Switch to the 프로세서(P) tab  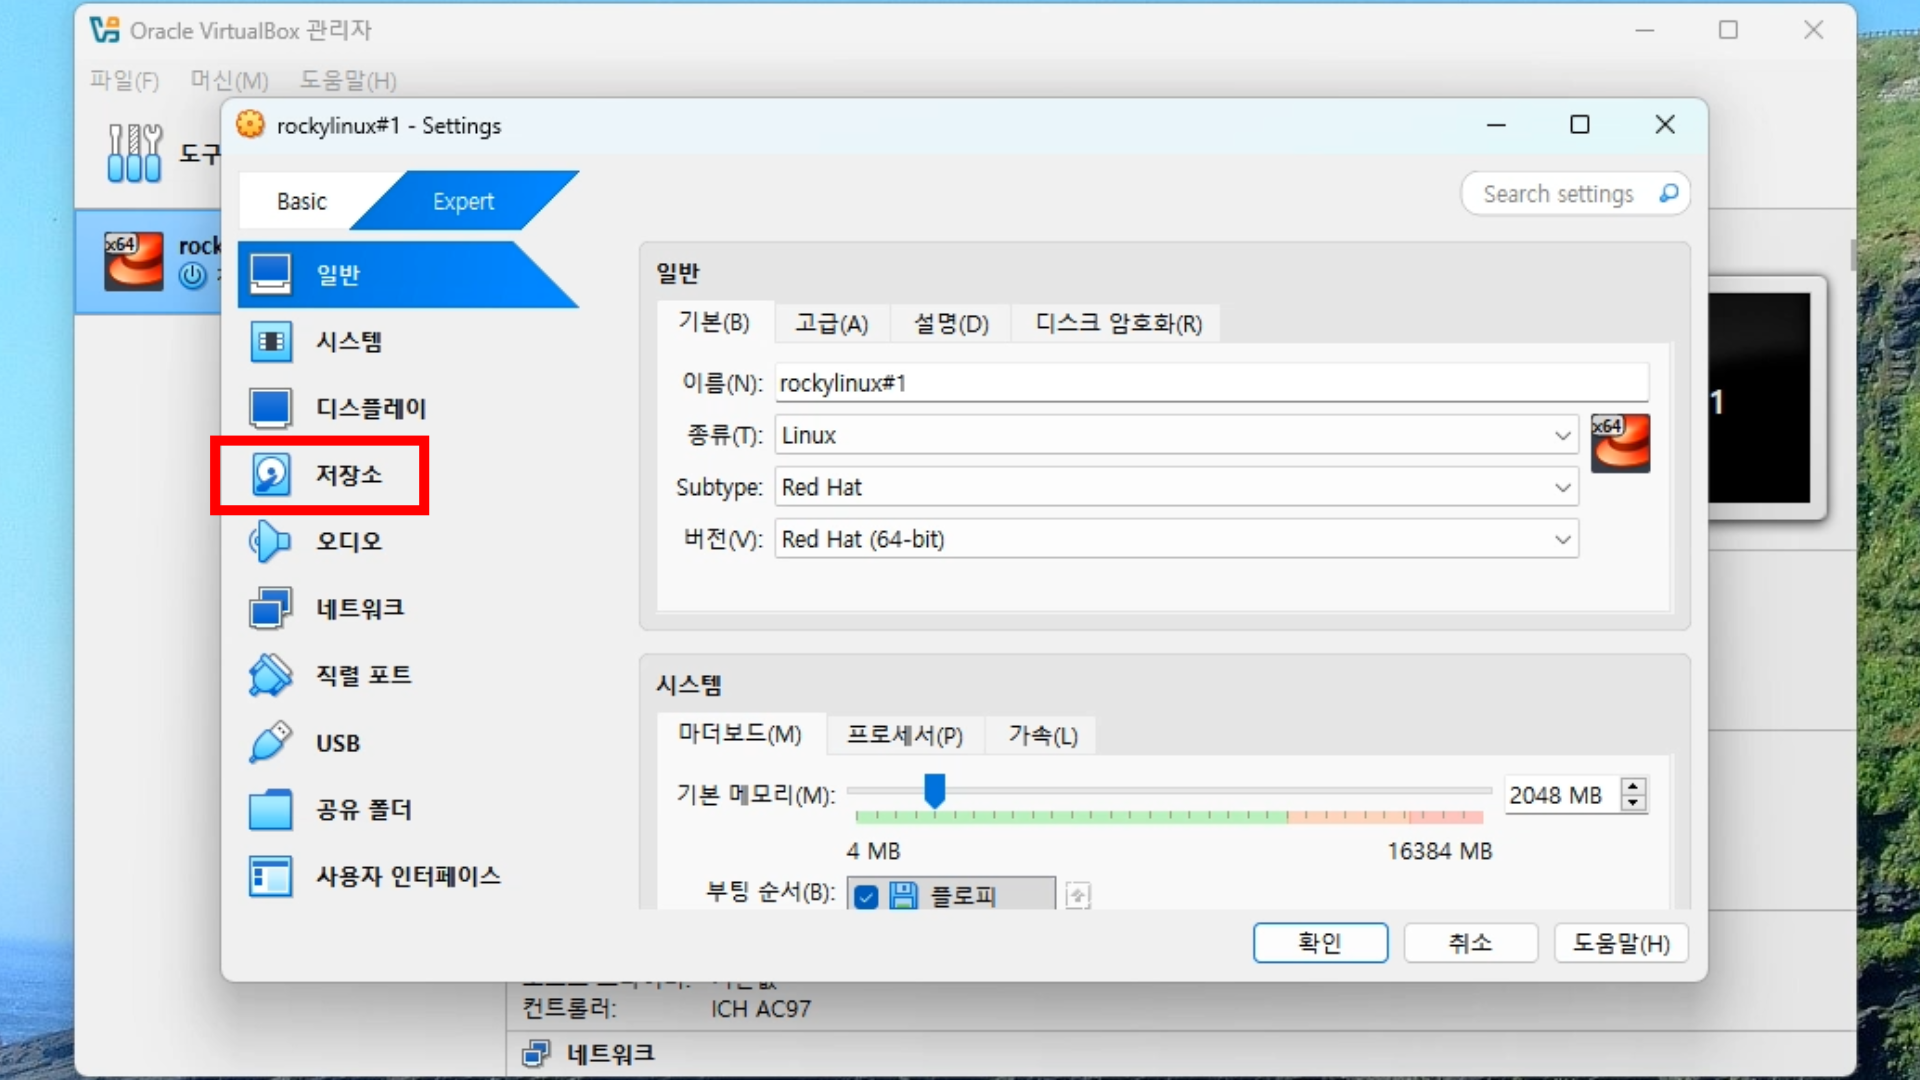click(904, 735)
